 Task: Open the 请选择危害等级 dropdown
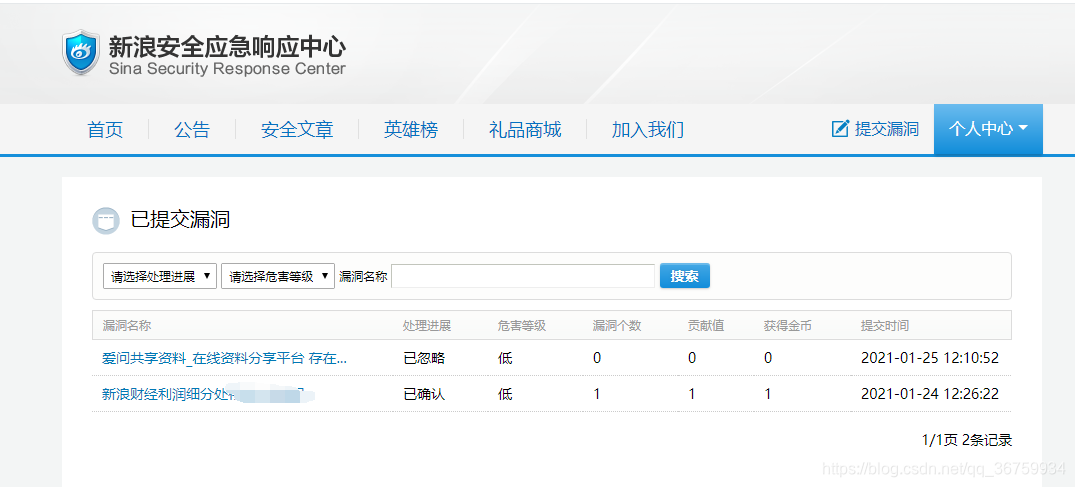pyautogui.click(x=278, y=276)
